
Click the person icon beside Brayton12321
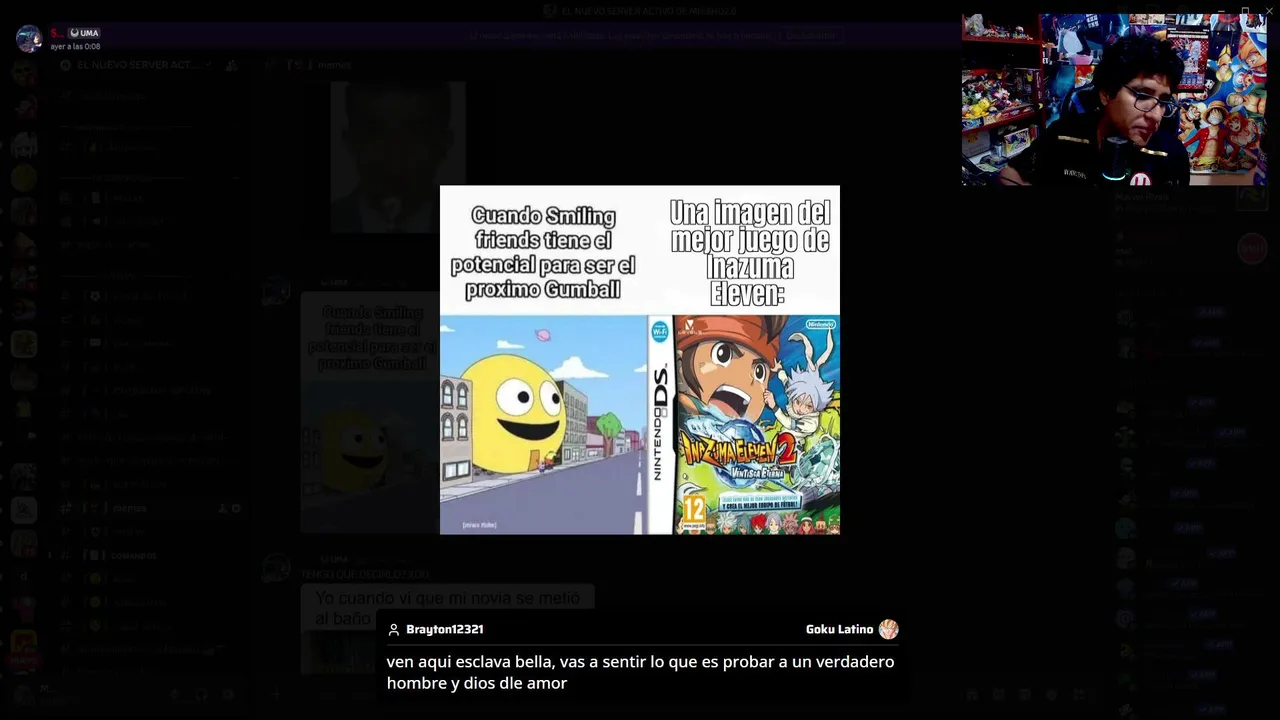point(394,629)
